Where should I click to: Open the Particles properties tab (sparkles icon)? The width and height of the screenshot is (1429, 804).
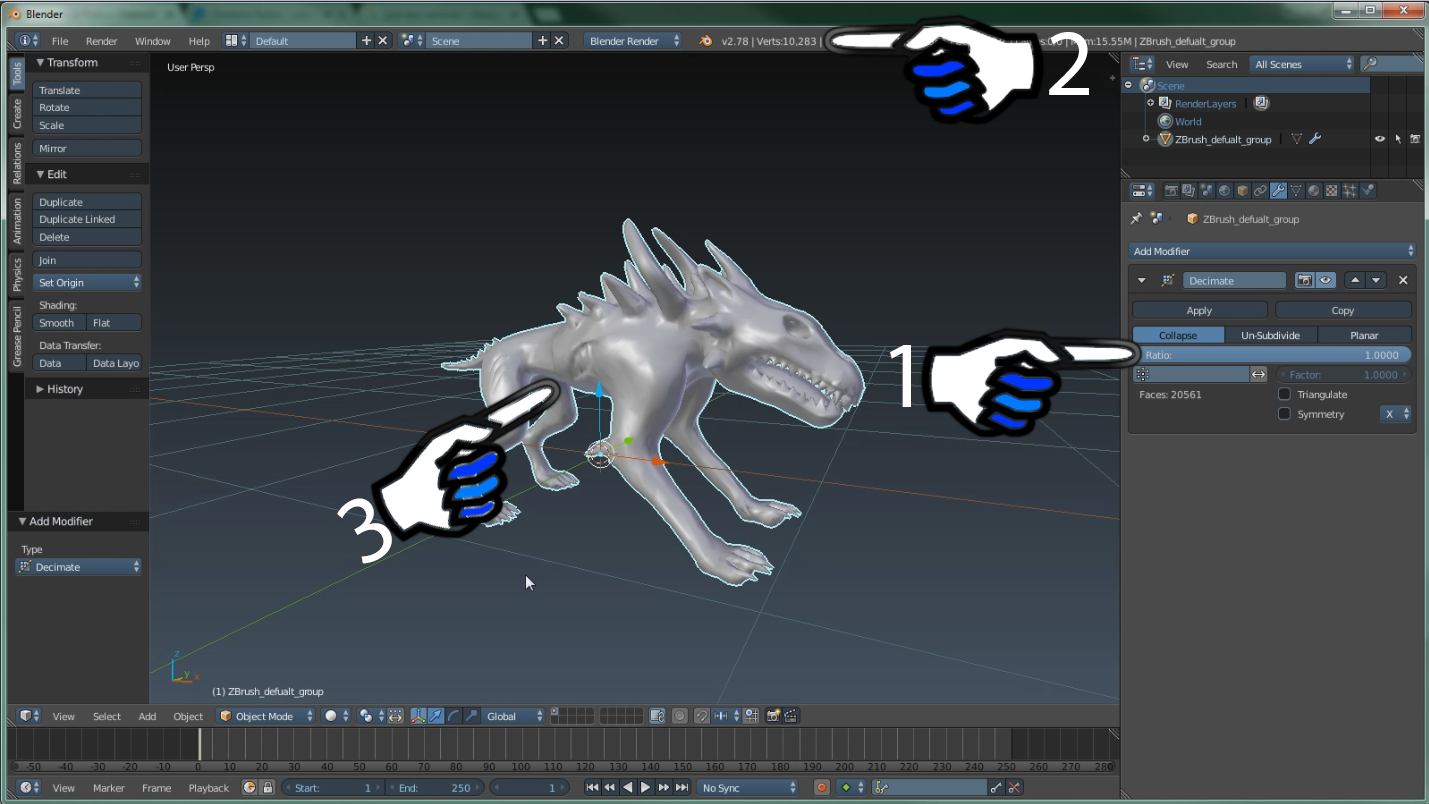coord(1349,190)
